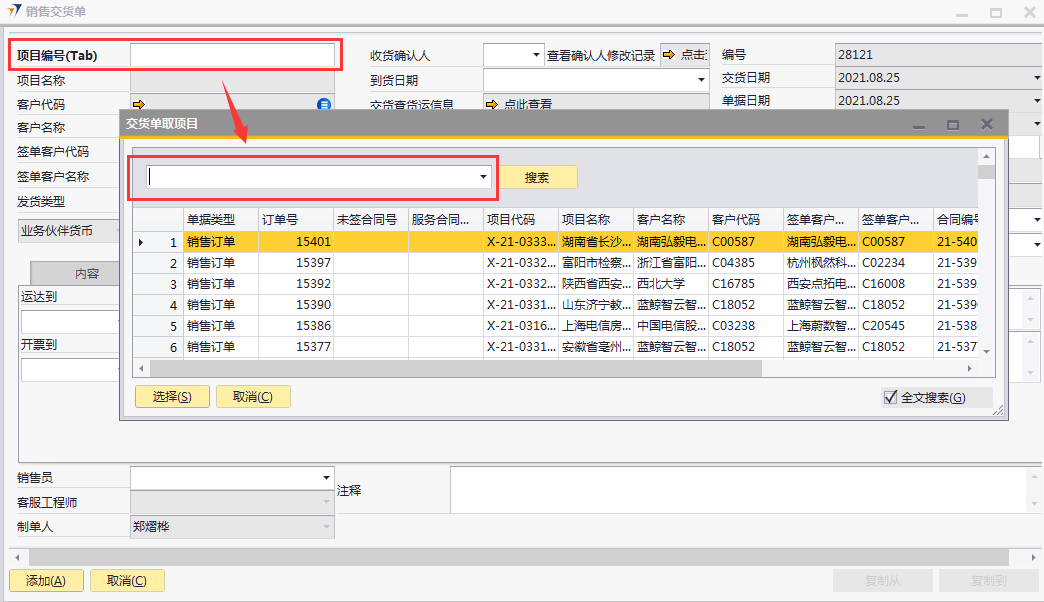This screenshot has width=1044, height=602.
Task: Click the 选择(S) button
Action: [x=172, y=397]
